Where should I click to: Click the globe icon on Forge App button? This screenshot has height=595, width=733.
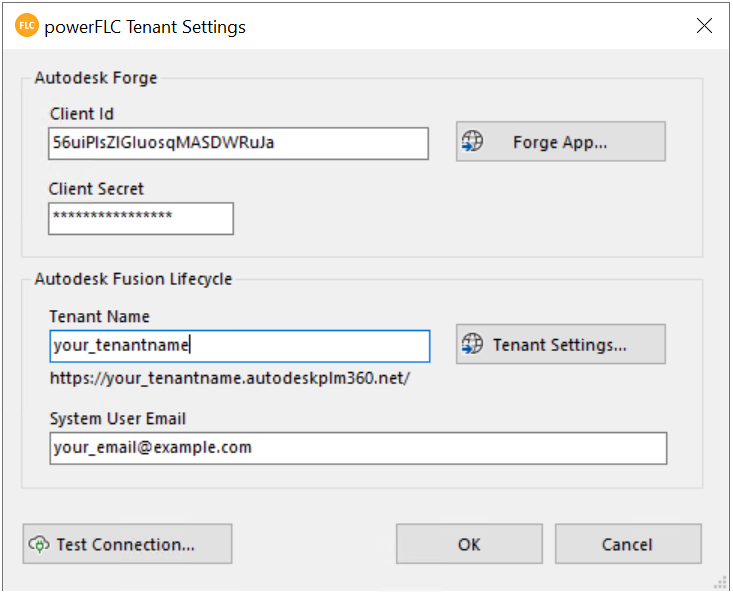pos(473,143)
